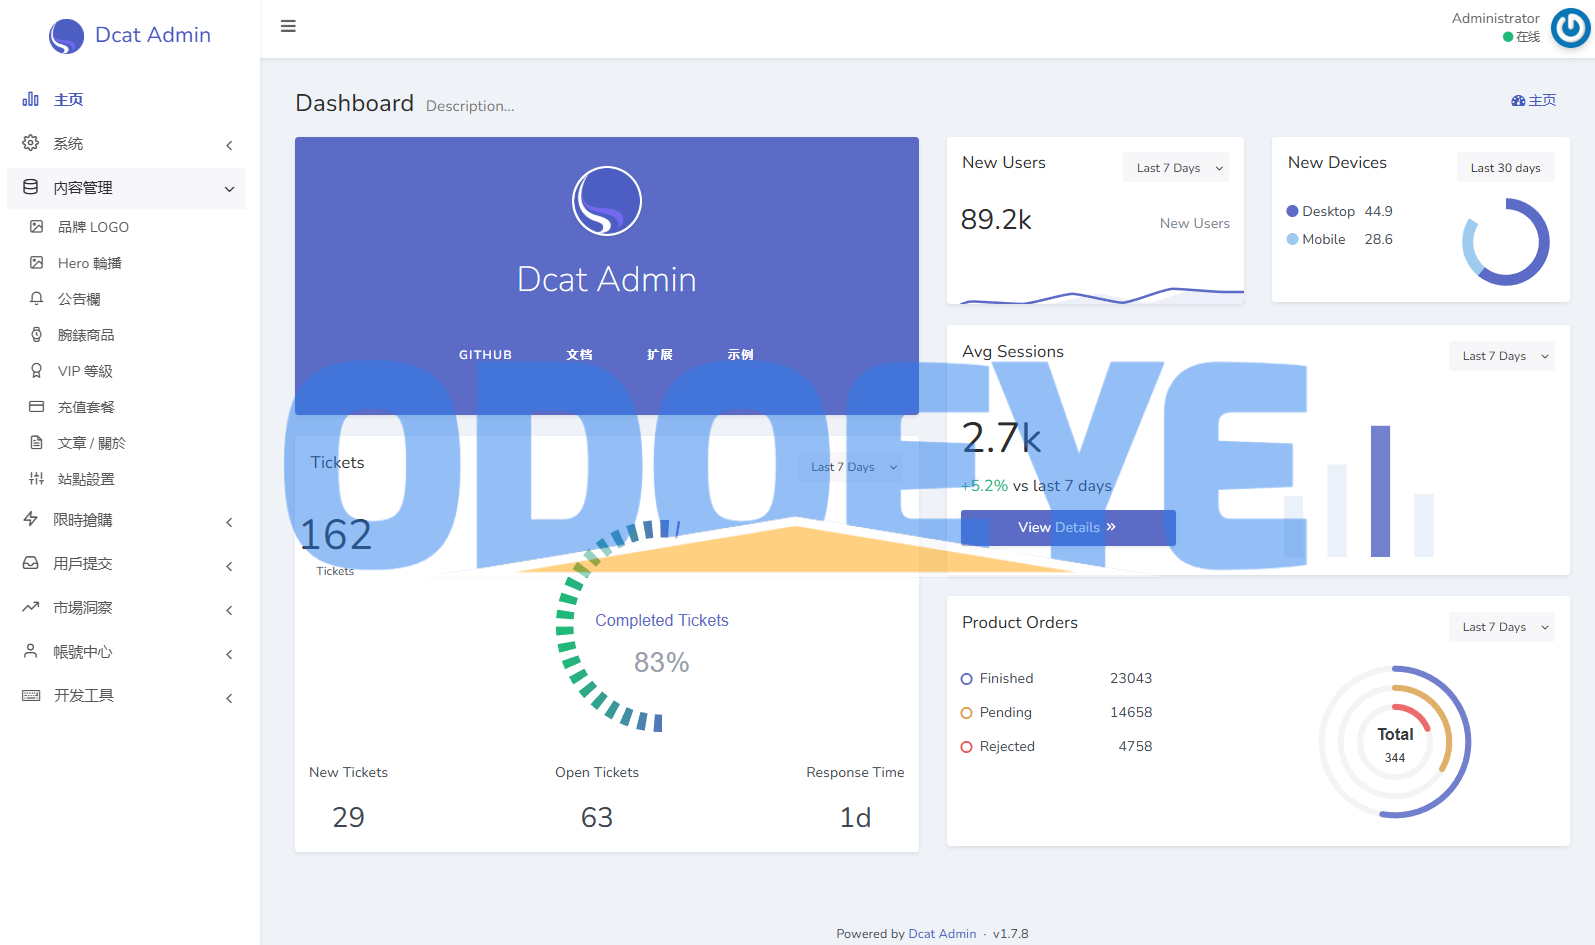Click the Dcat Admin logo icon in sidebar

point(66,36)
